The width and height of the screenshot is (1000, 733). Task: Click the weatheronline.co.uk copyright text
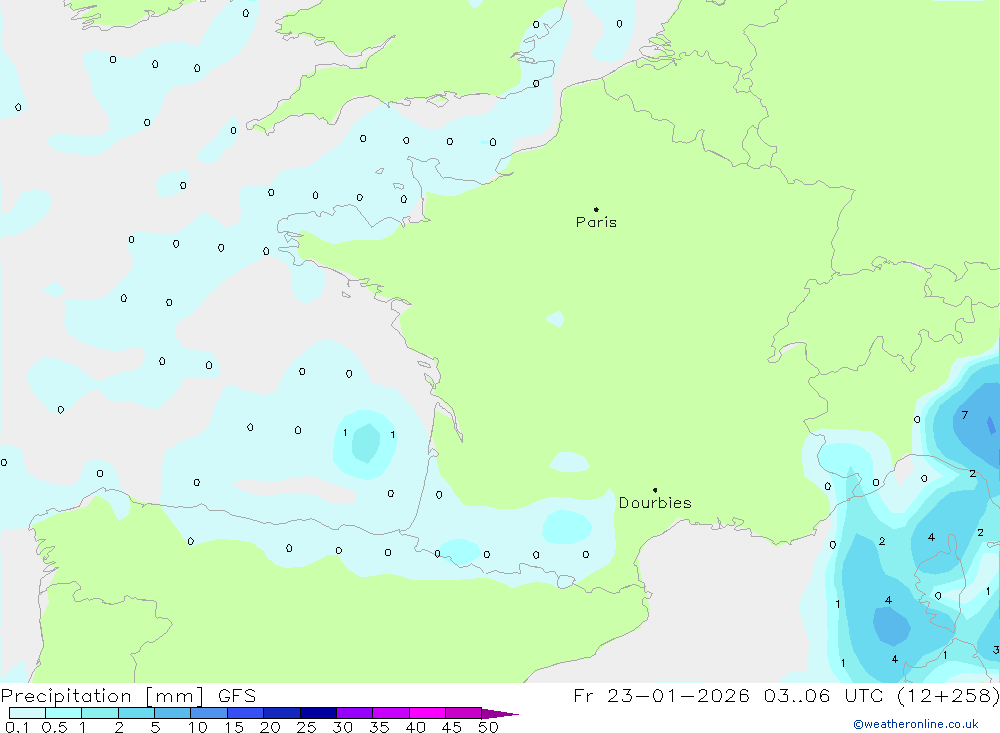pyautogui.click(x=915, y=724)
